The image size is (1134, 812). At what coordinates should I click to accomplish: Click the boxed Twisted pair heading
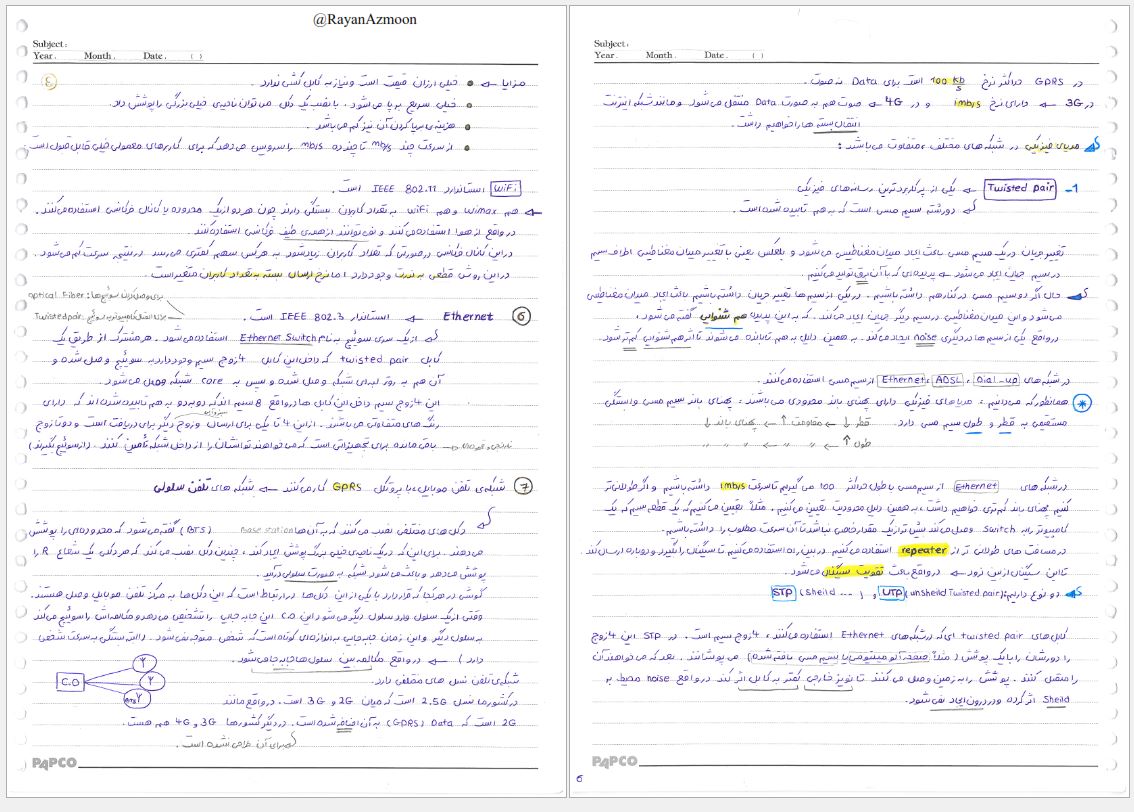pyautogui.click(x=1020, y=189)
